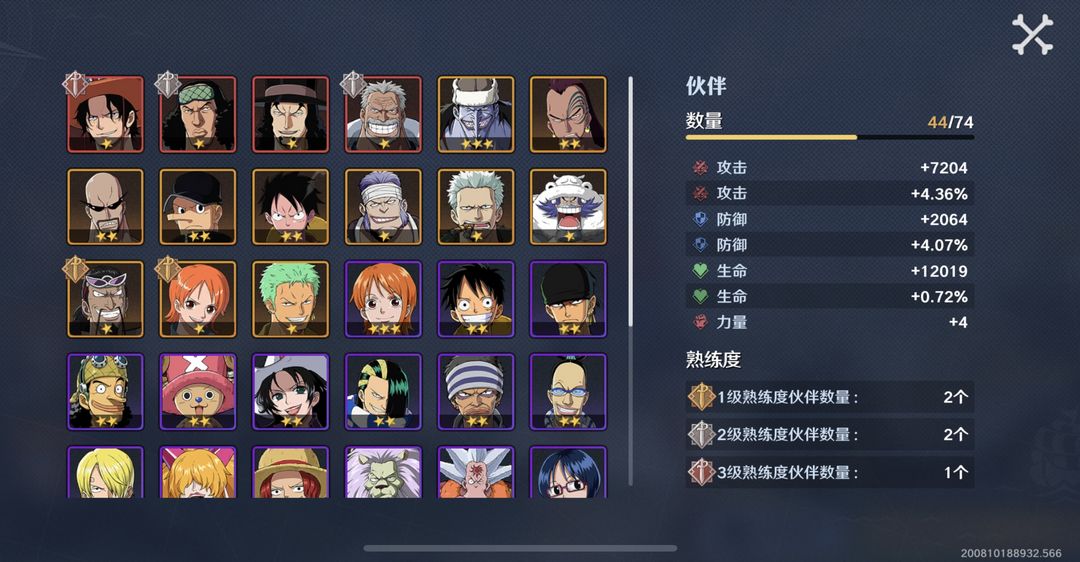The image size is (1080, 562).
Task: Select Smoker with cigars portrait
Action: click(476, 207)
